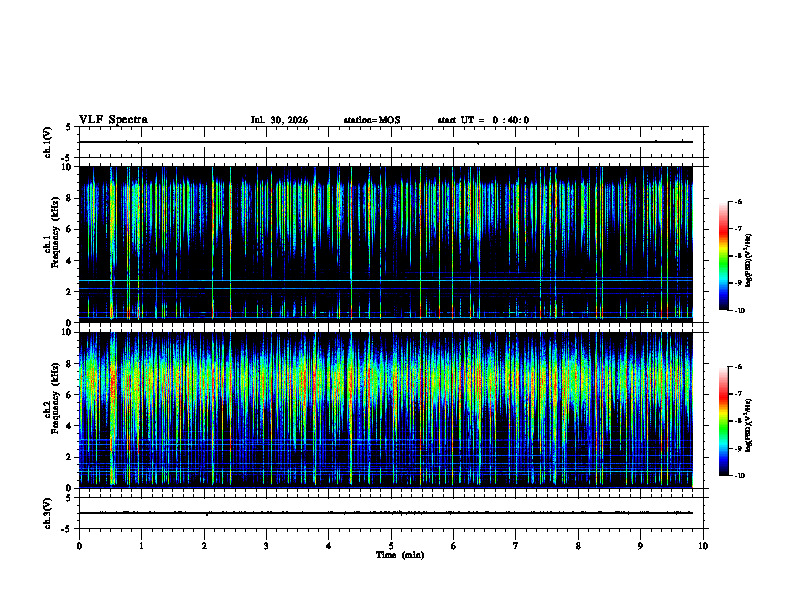
Task: Select the "start UT = 0 :40: 0" text
Action: [x=483, y=120]
